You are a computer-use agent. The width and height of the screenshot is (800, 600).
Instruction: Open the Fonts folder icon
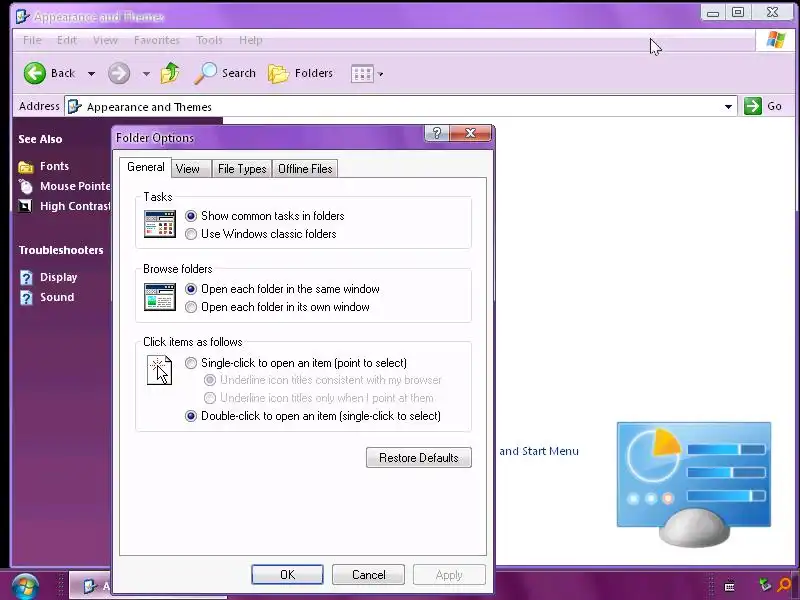point(26,166)
